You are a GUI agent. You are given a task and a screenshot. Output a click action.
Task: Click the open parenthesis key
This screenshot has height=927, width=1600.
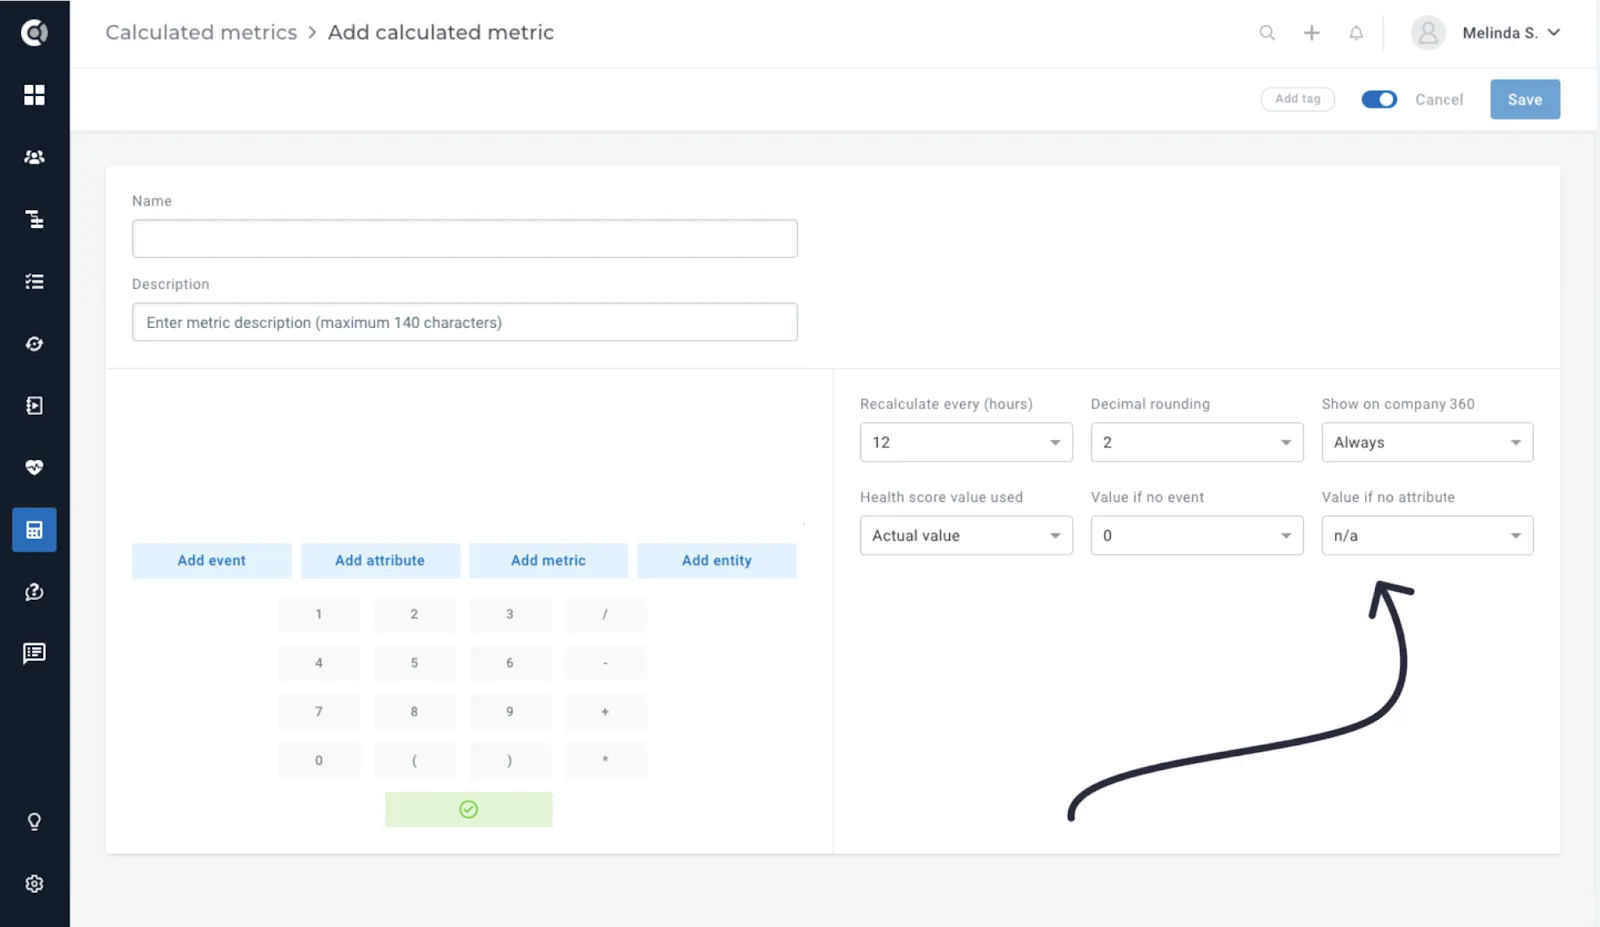[414, 760]
